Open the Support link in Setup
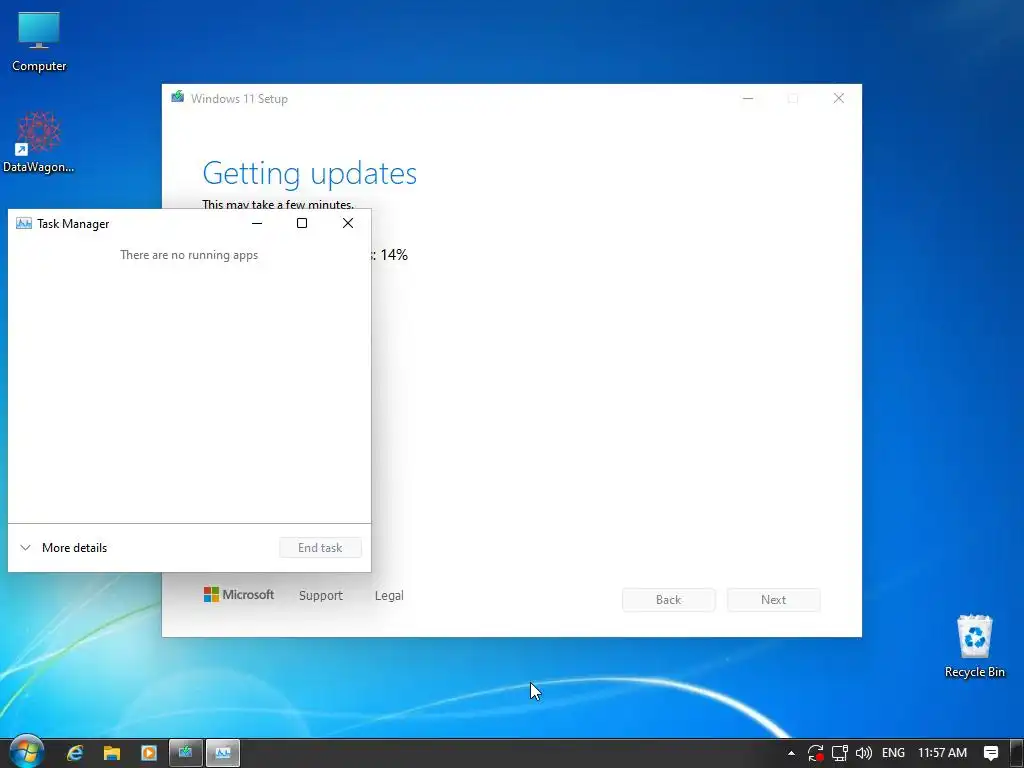The image size is (1024, 768). coord(321,596)
